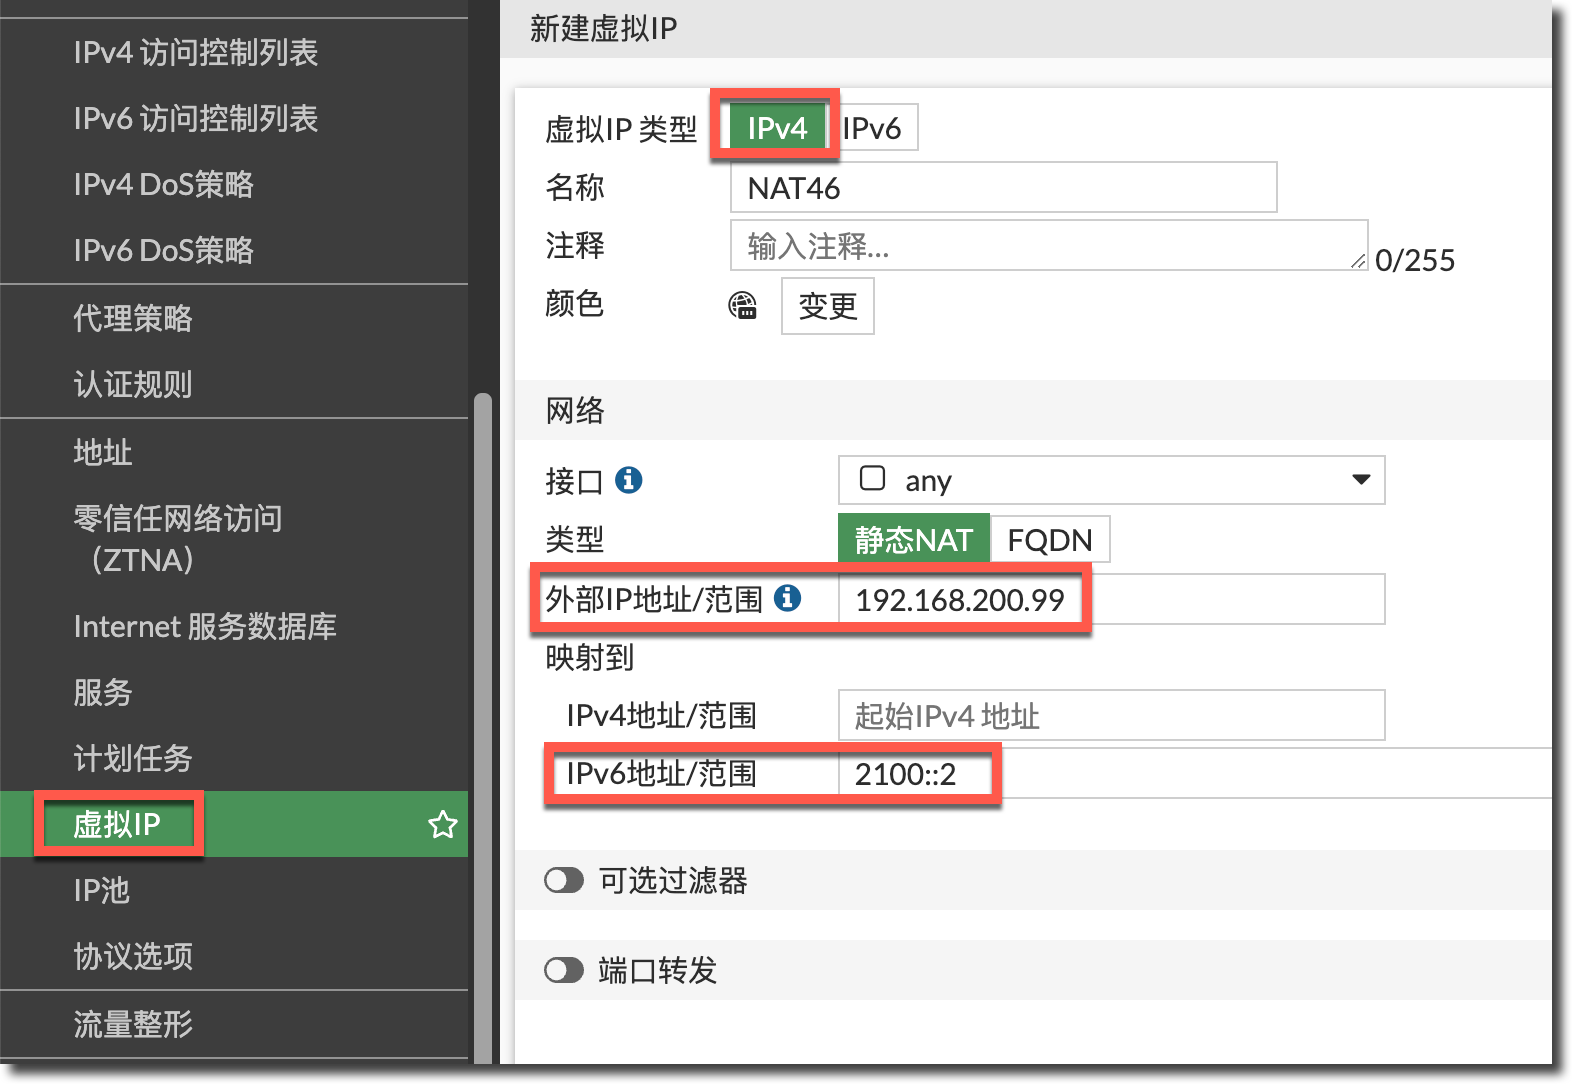
Task: Select the IPv4 virtual IP type
Action: click(x=776, y=128)
